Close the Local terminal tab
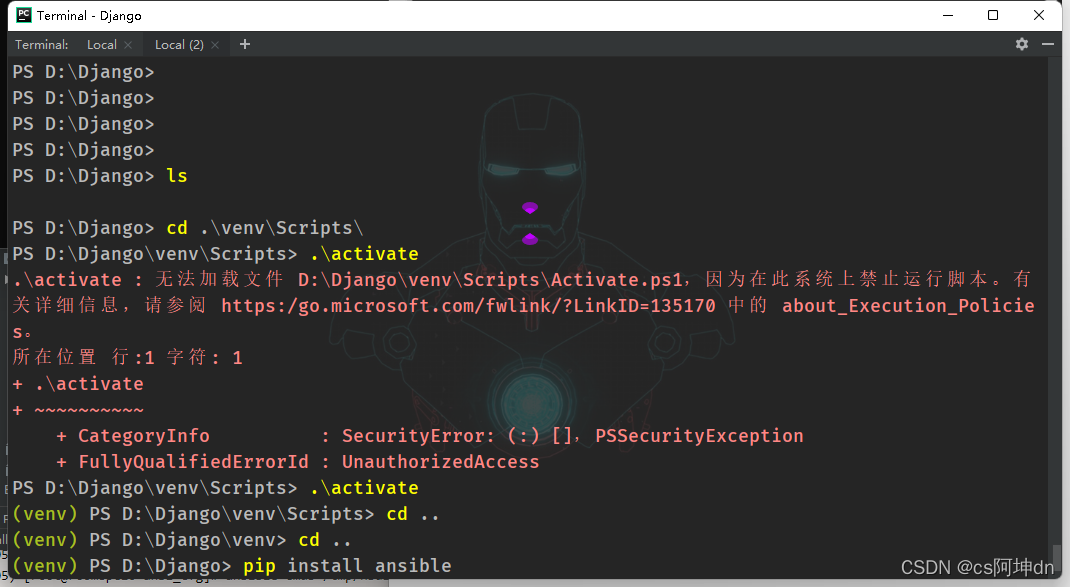 (x=128, y=45)
